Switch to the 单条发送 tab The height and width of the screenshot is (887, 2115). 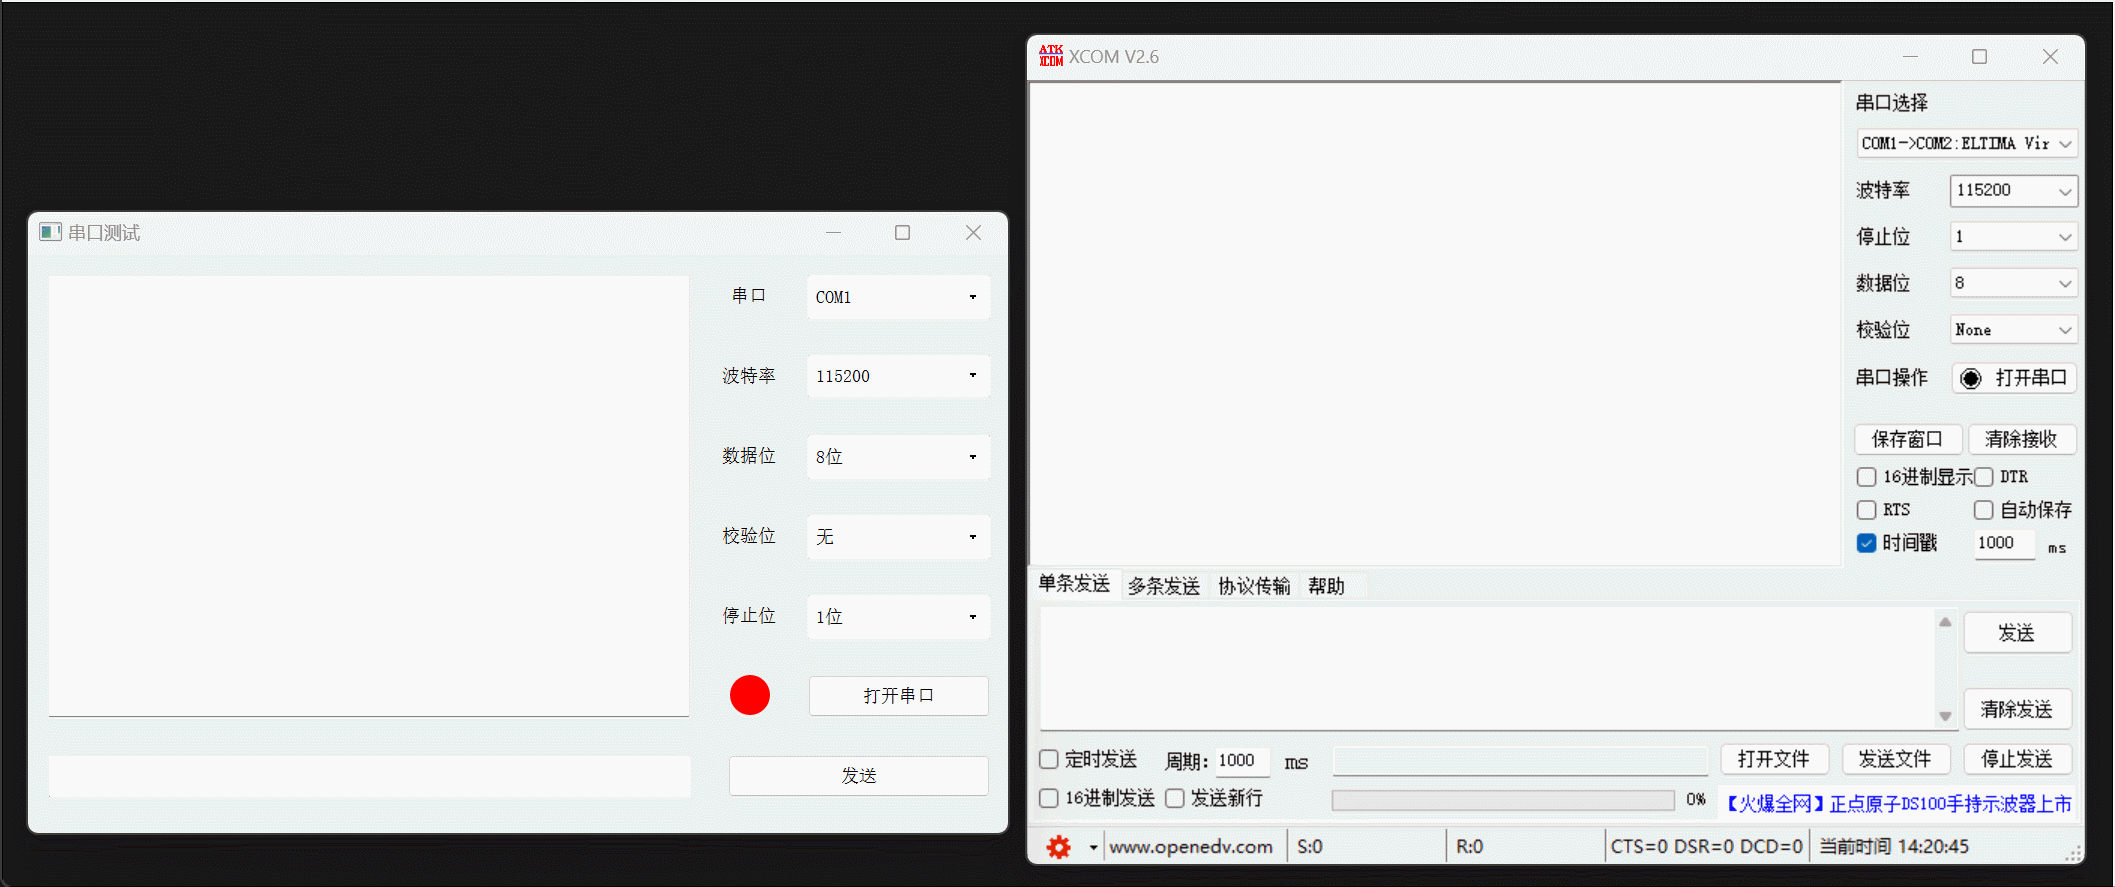point(1074,584)
